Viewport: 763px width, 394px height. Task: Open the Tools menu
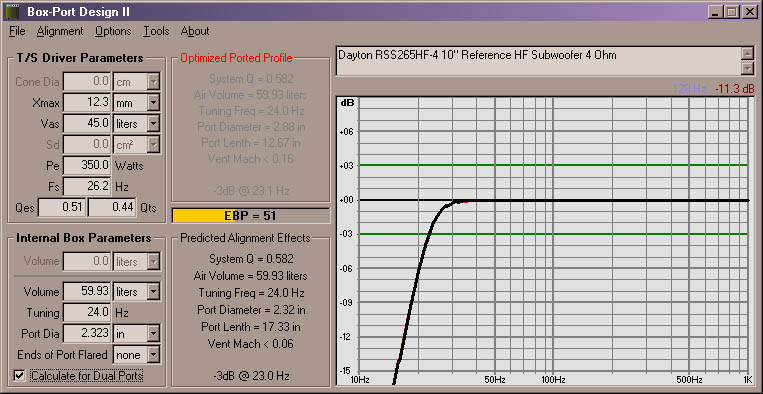click(156, 31)
